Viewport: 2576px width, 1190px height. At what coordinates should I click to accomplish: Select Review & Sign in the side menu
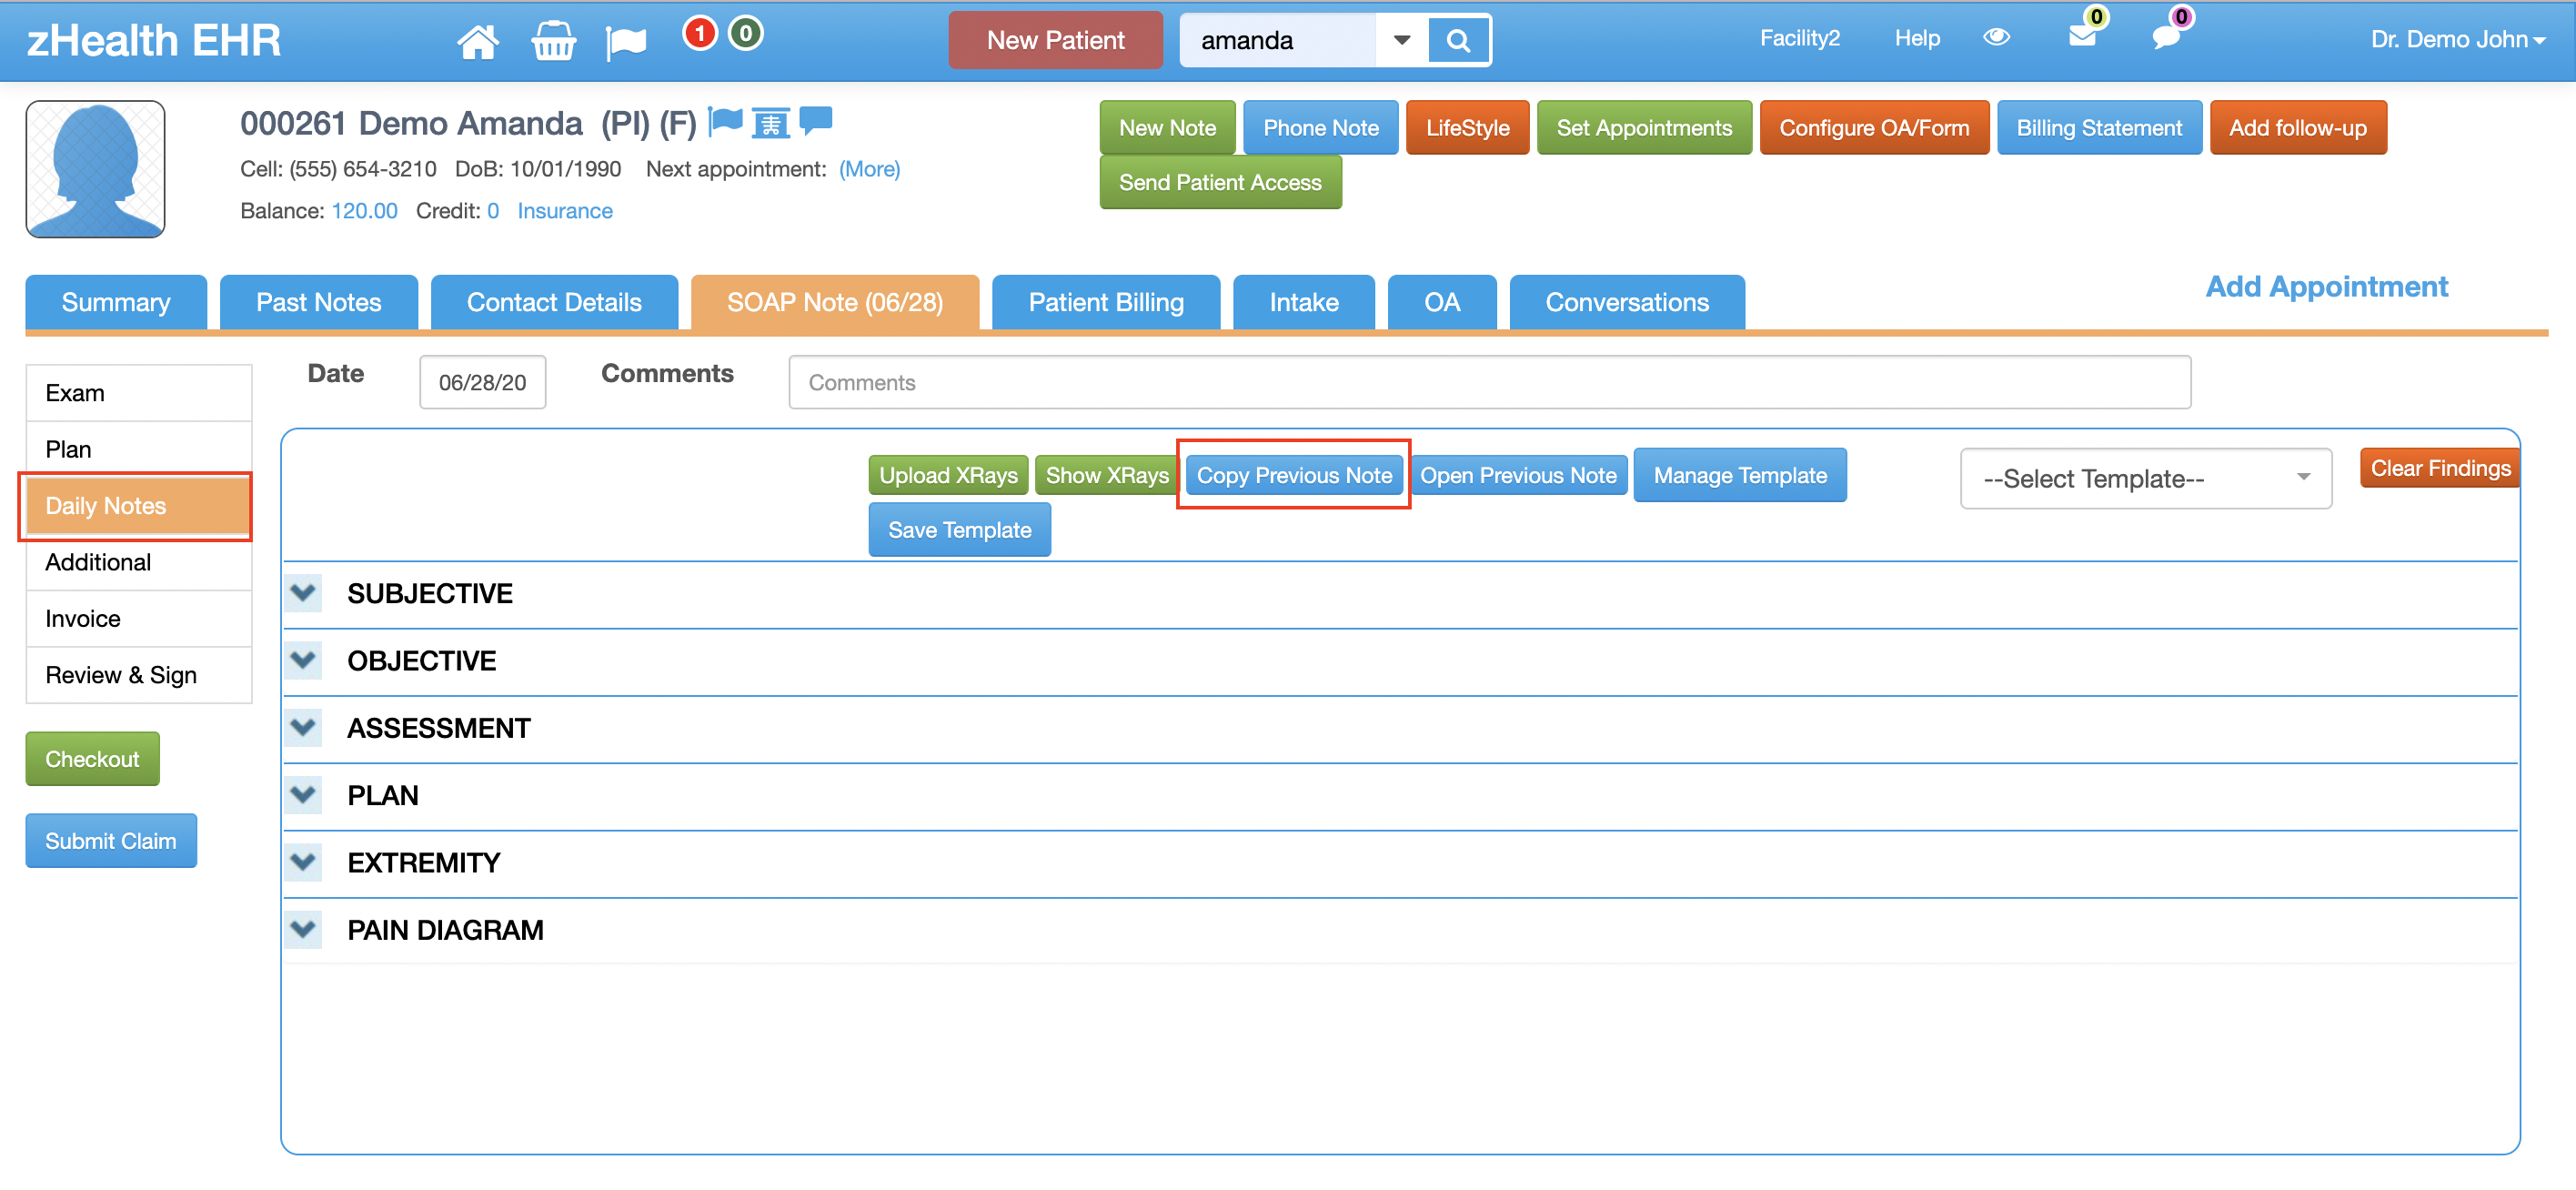coord(139,675)
